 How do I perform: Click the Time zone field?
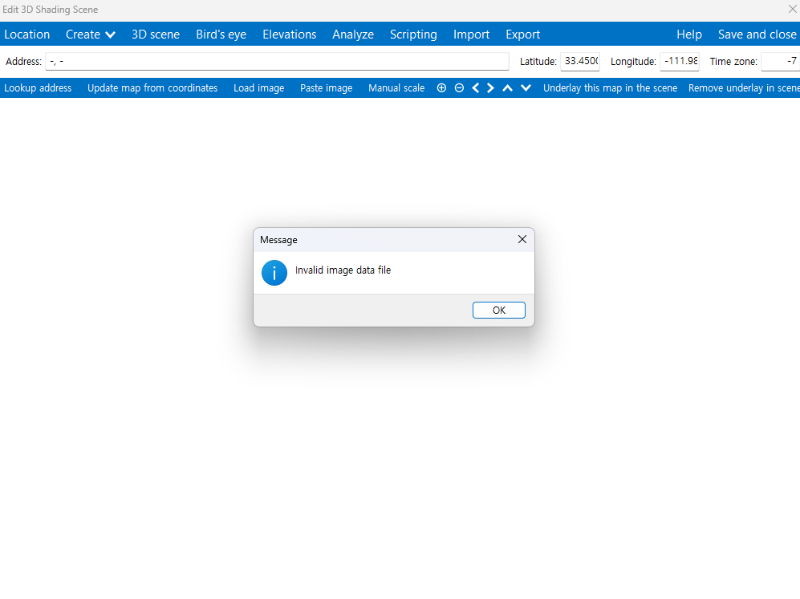[780, 61]
